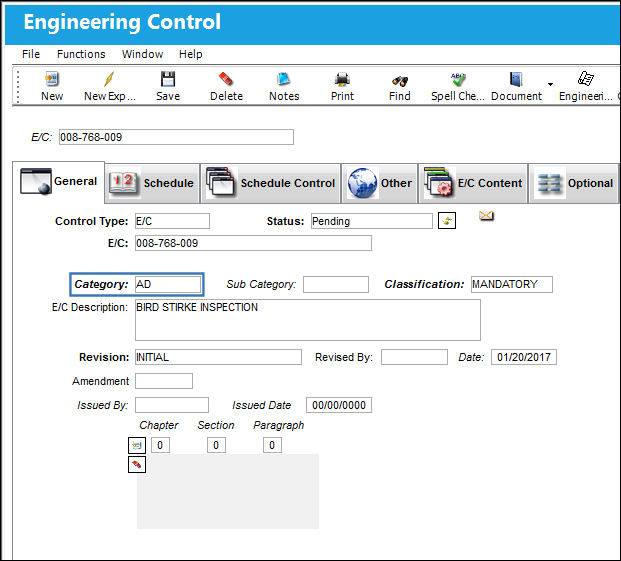Click the Sub Category label

coord(261,284)
